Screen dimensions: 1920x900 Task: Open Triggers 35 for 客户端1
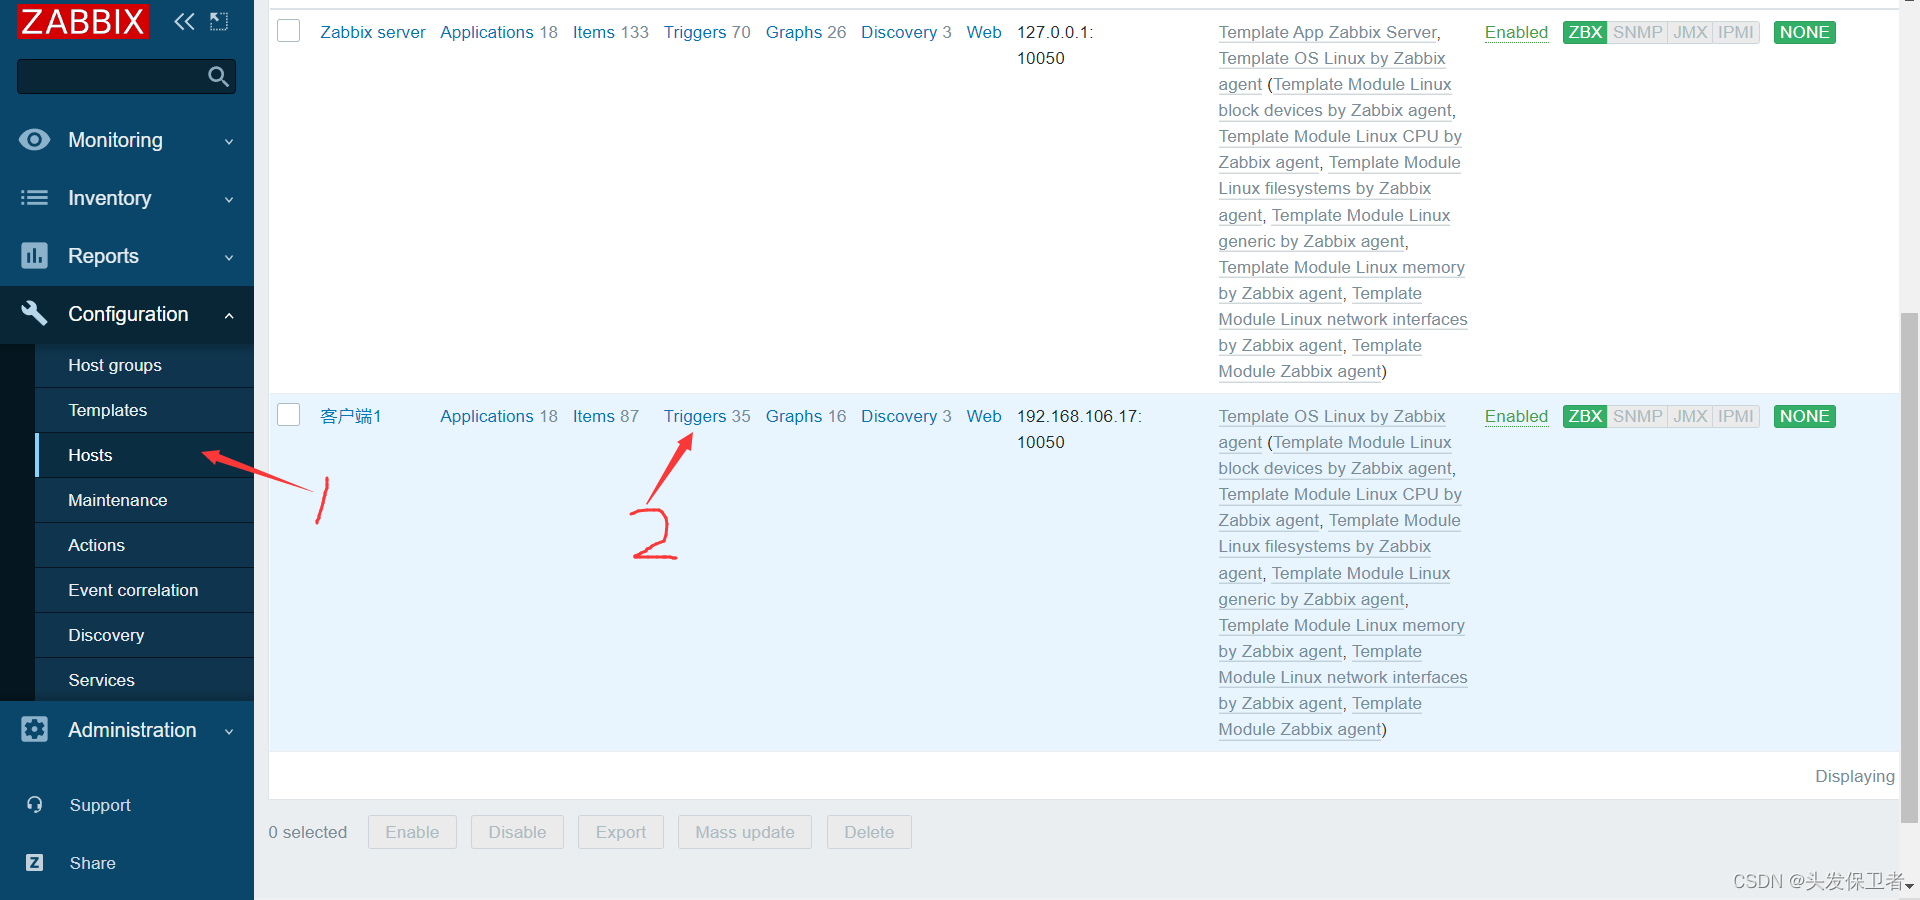[x=694, y=416]
